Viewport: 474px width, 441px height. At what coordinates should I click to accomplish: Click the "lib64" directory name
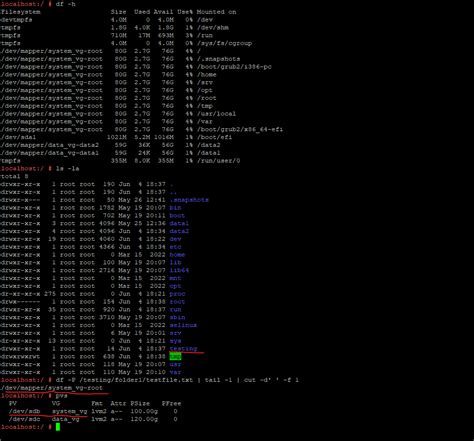point(179,271)
